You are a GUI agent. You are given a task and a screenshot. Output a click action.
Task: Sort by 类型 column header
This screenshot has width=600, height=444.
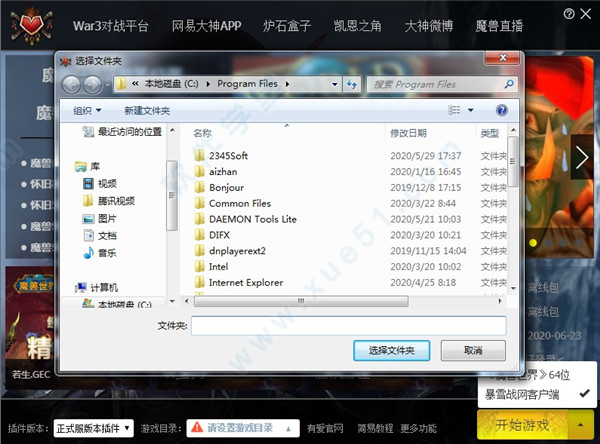pos(490,133)
